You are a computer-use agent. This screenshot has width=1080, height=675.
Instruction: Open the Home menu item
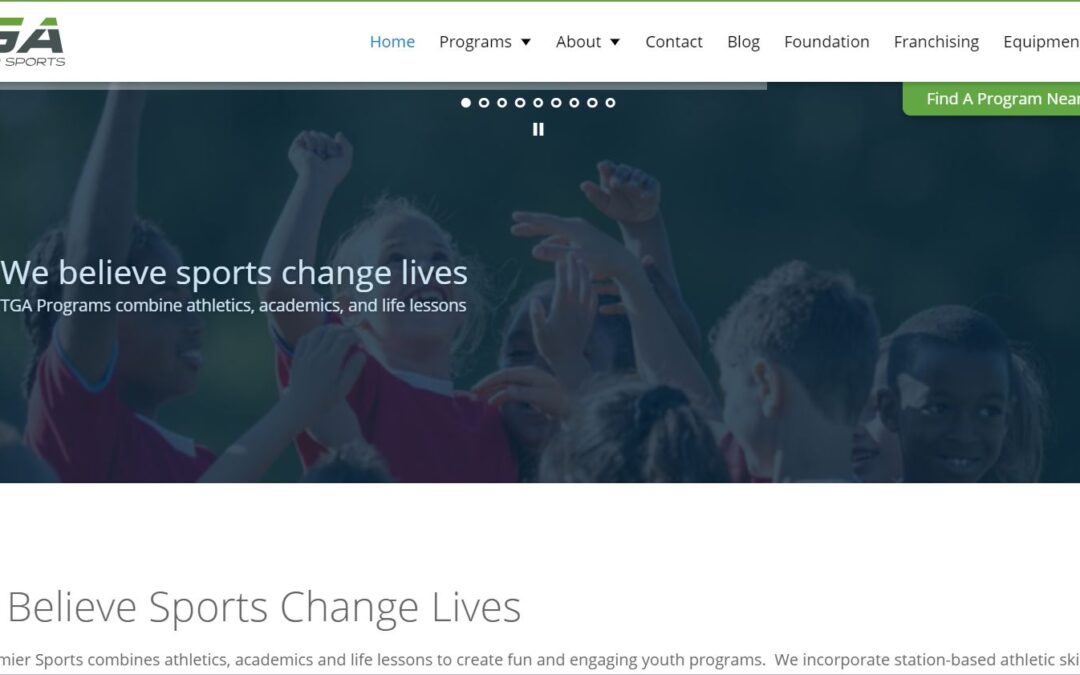coord(392,41)
